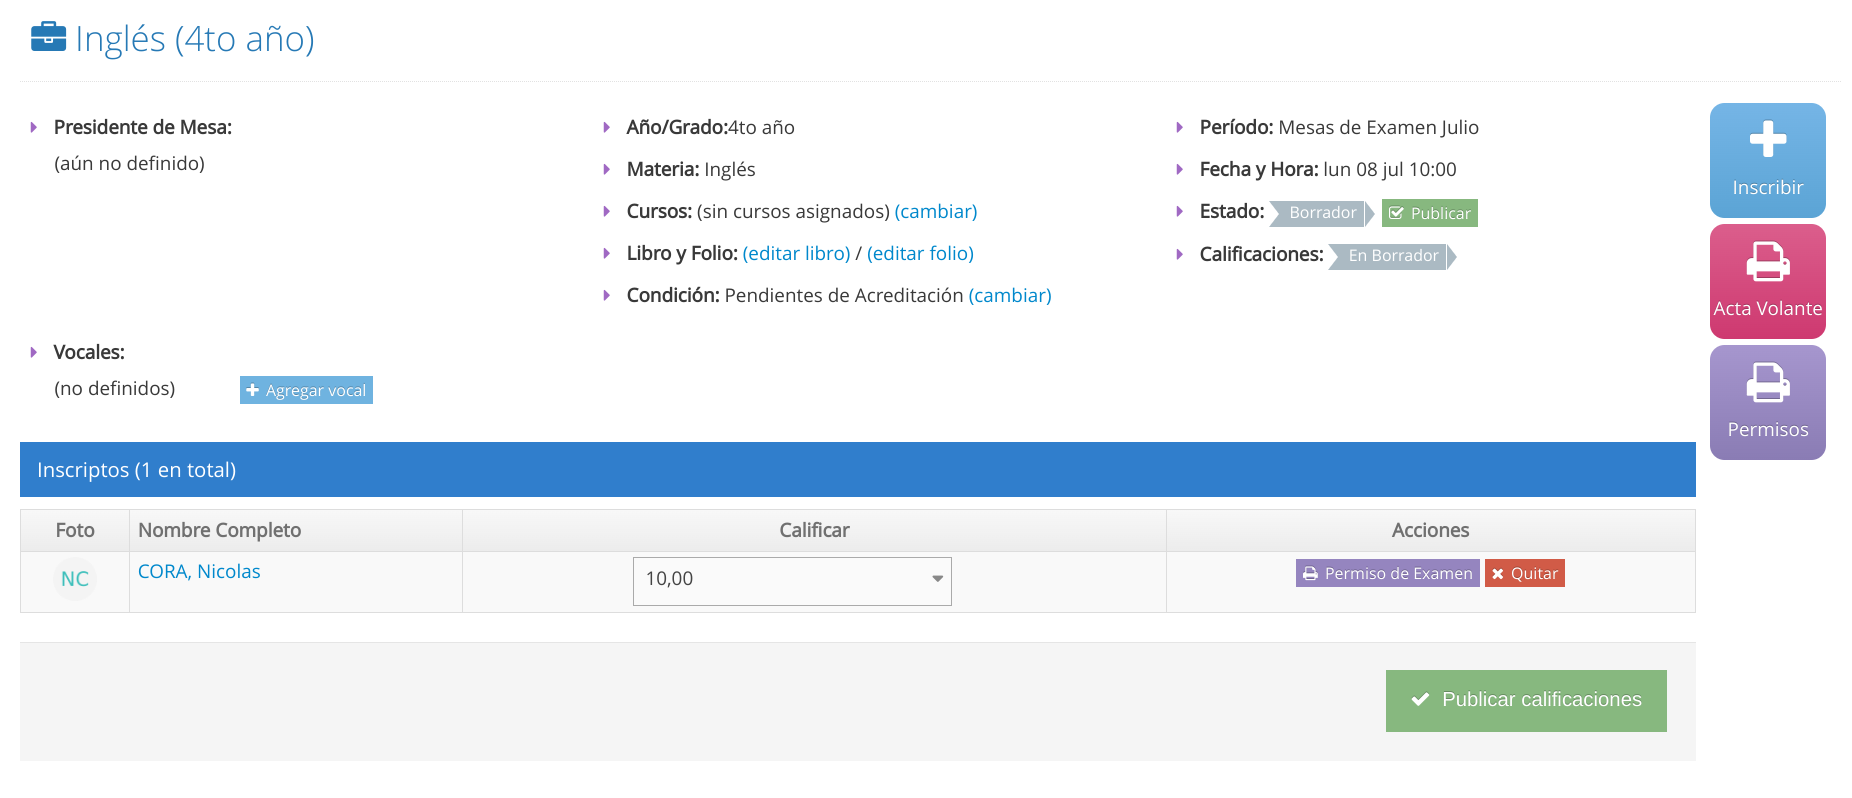Click the Borrador status label
The width and height of the screenshot is (1852, 798).
click(1321, 213)
